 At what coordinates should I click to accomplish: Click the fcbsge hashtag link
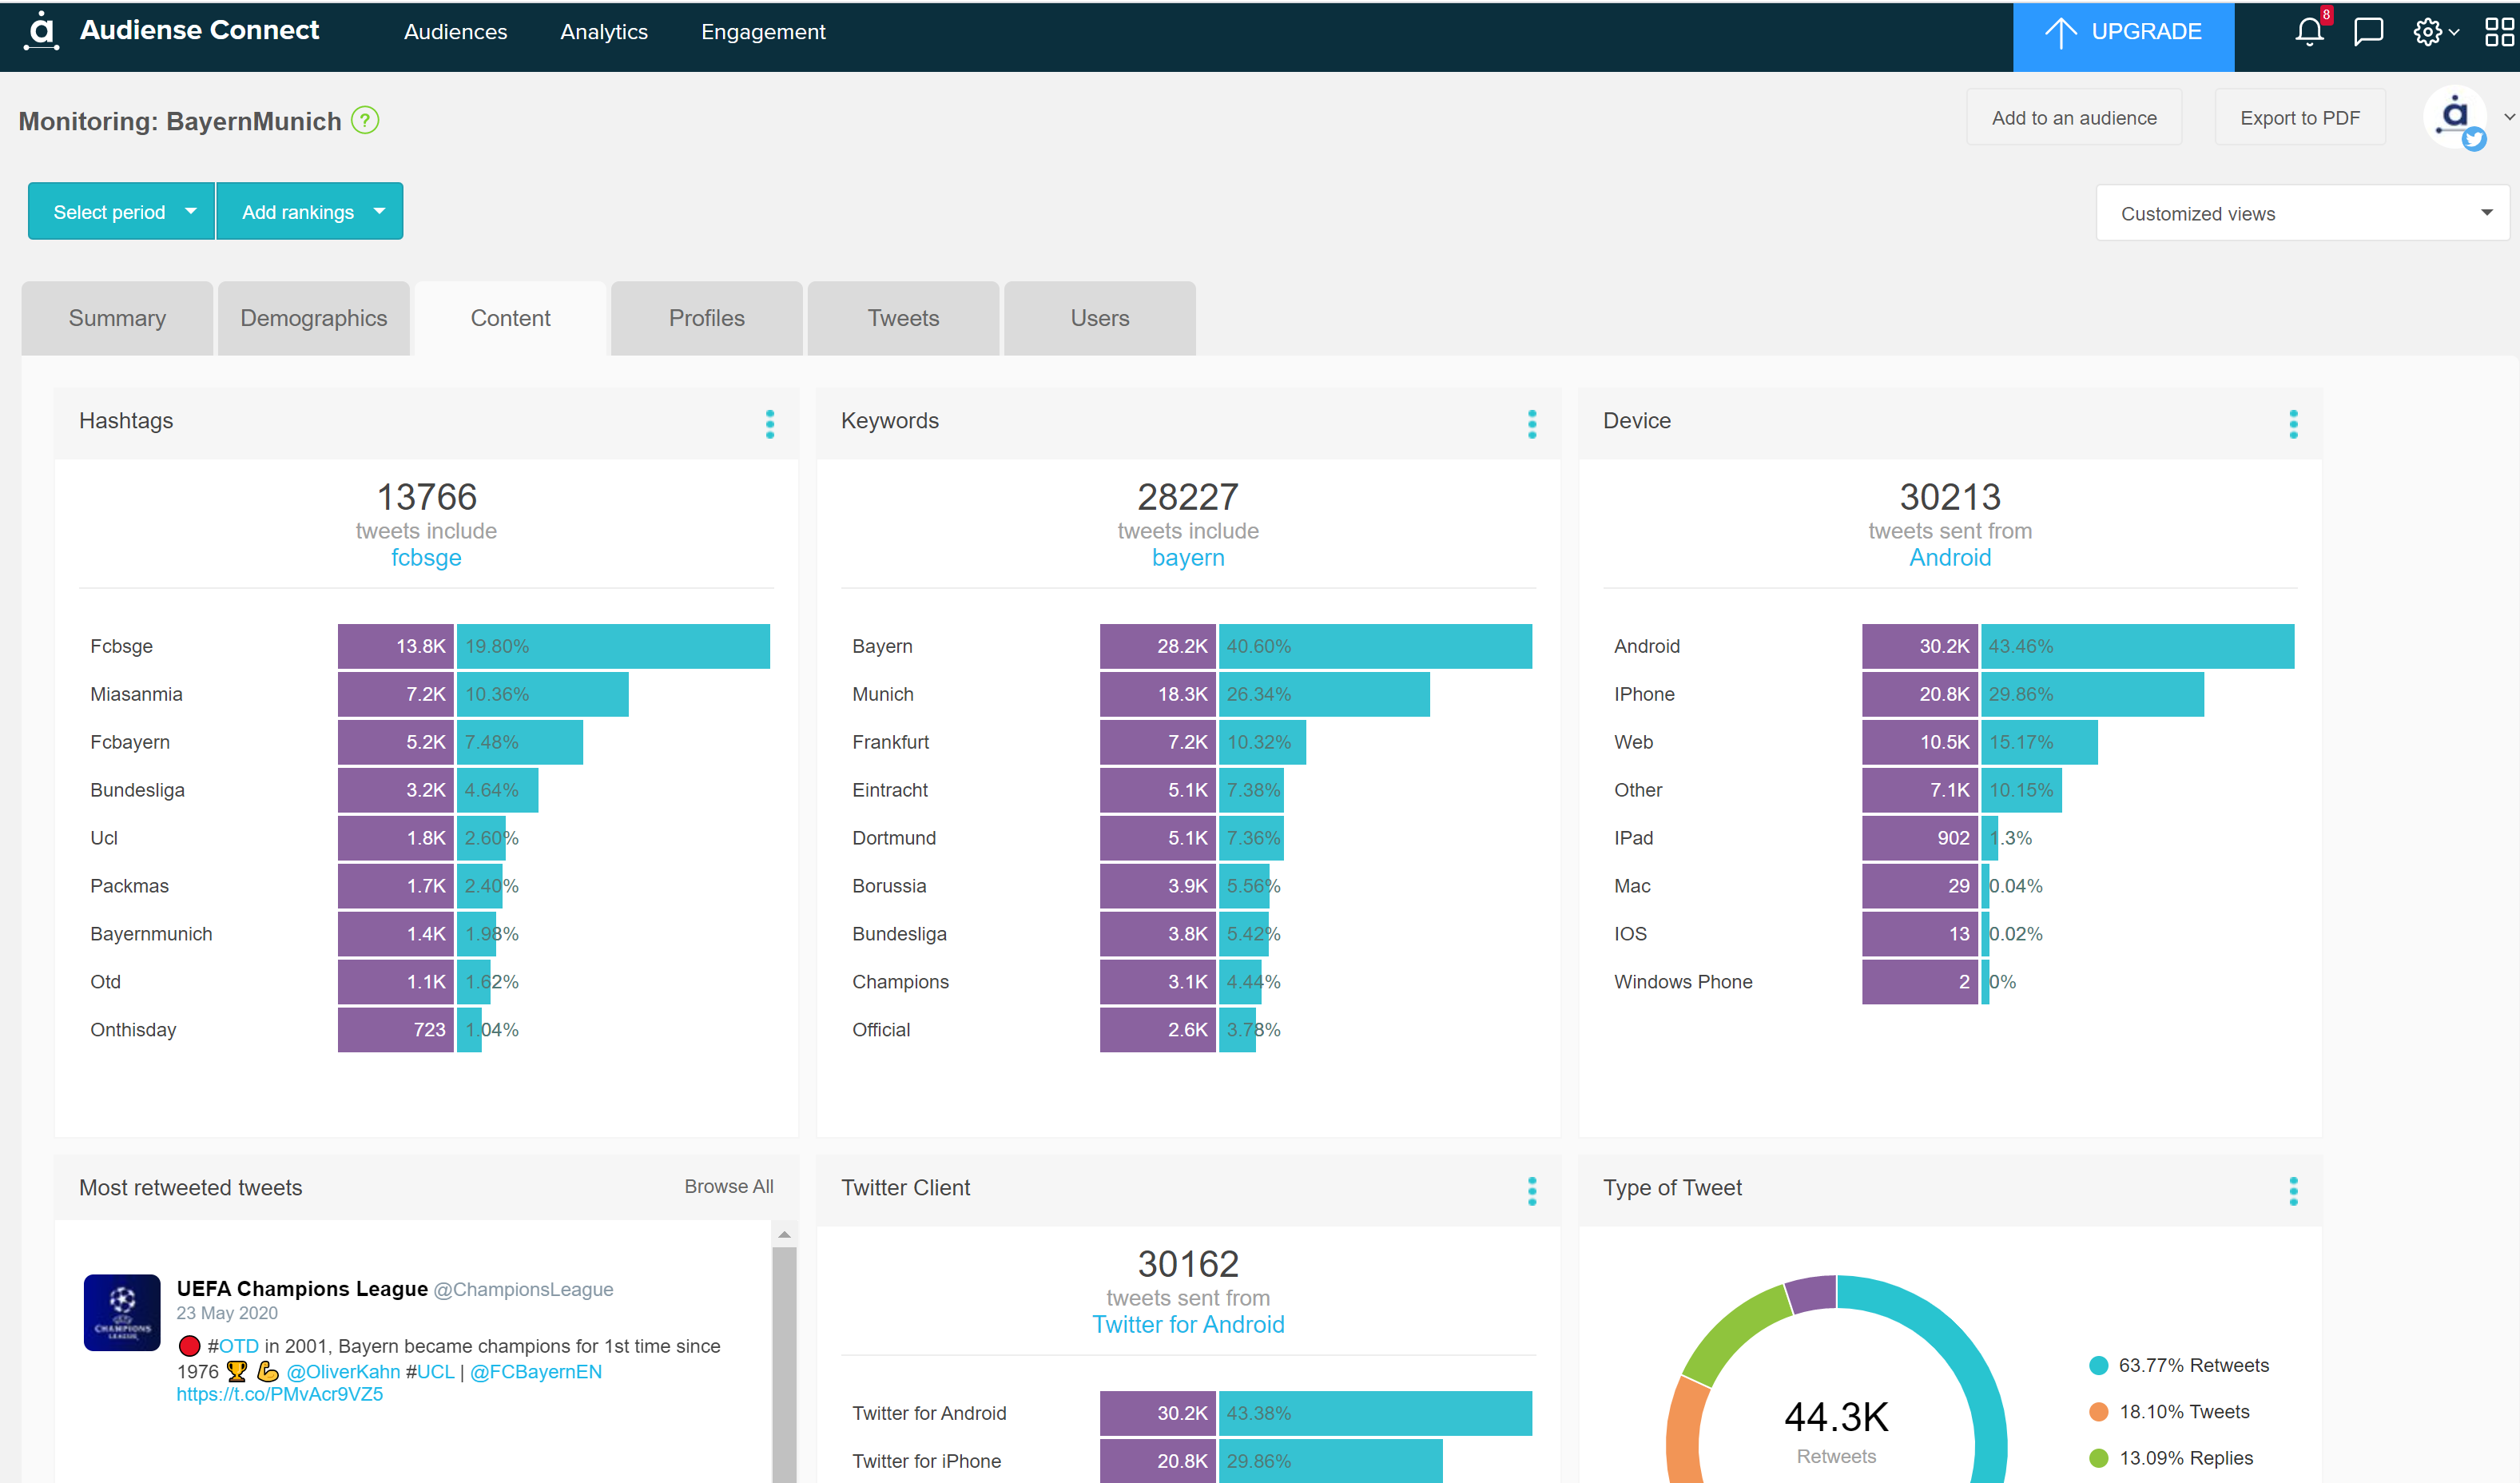[x=426, y=557]
